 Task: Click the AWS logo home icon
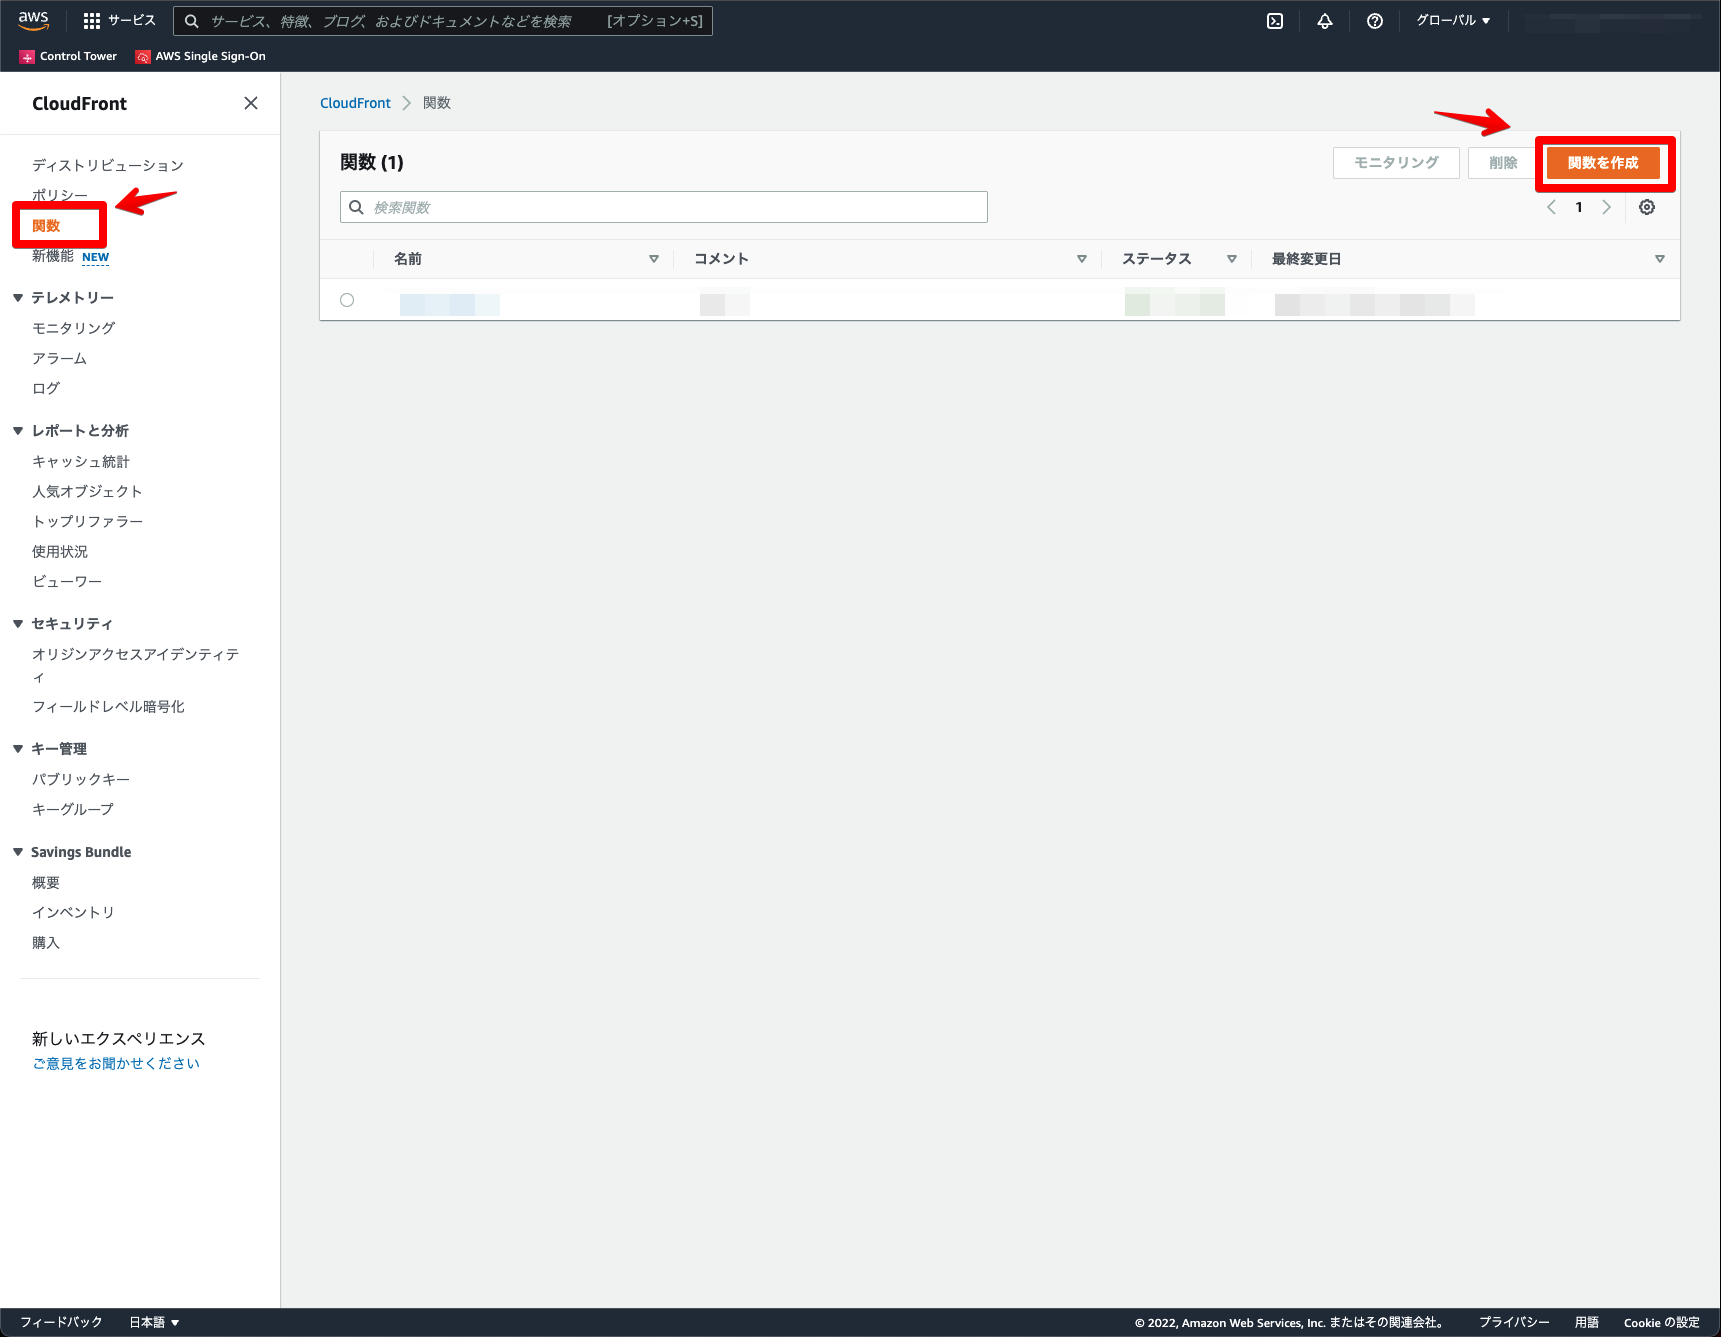[33, 21]
